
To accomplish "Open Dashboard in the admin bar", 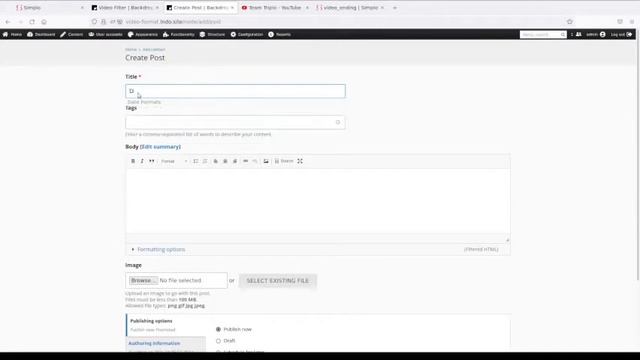I will [x=41, y=35].
